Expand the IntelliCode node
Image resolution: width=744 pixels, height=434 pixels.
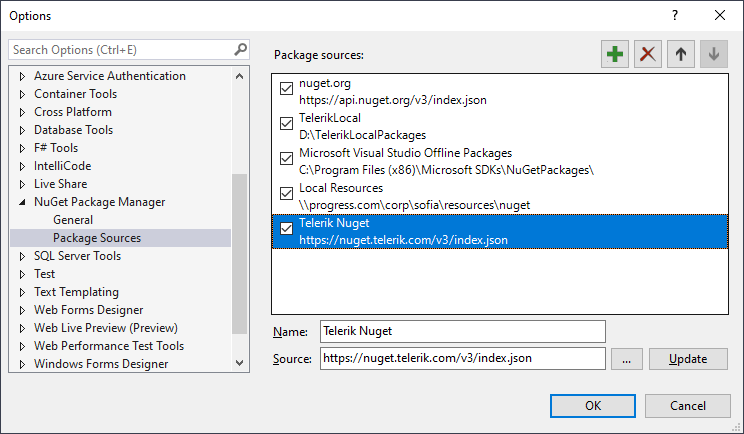click(x=22, y=166)
